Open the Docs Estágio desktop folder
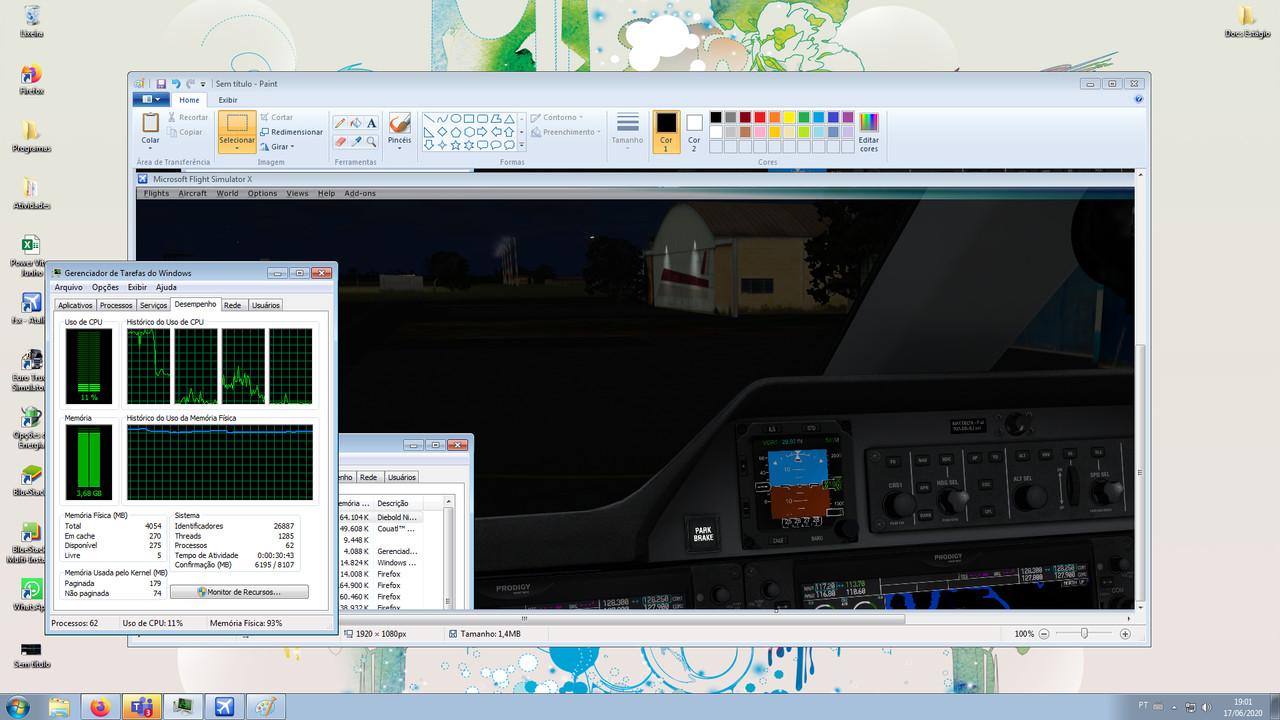This screenshot has width=1280, height=720. click(x=1246, y=21)
